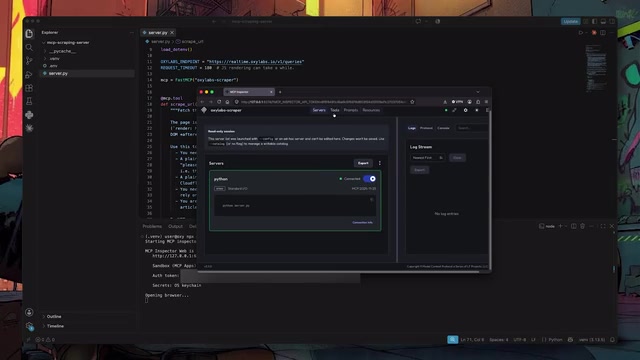Collapse the mcp-scraping-server folder
The height and width of the screenshot is (360, 640).
click(67, 42)
